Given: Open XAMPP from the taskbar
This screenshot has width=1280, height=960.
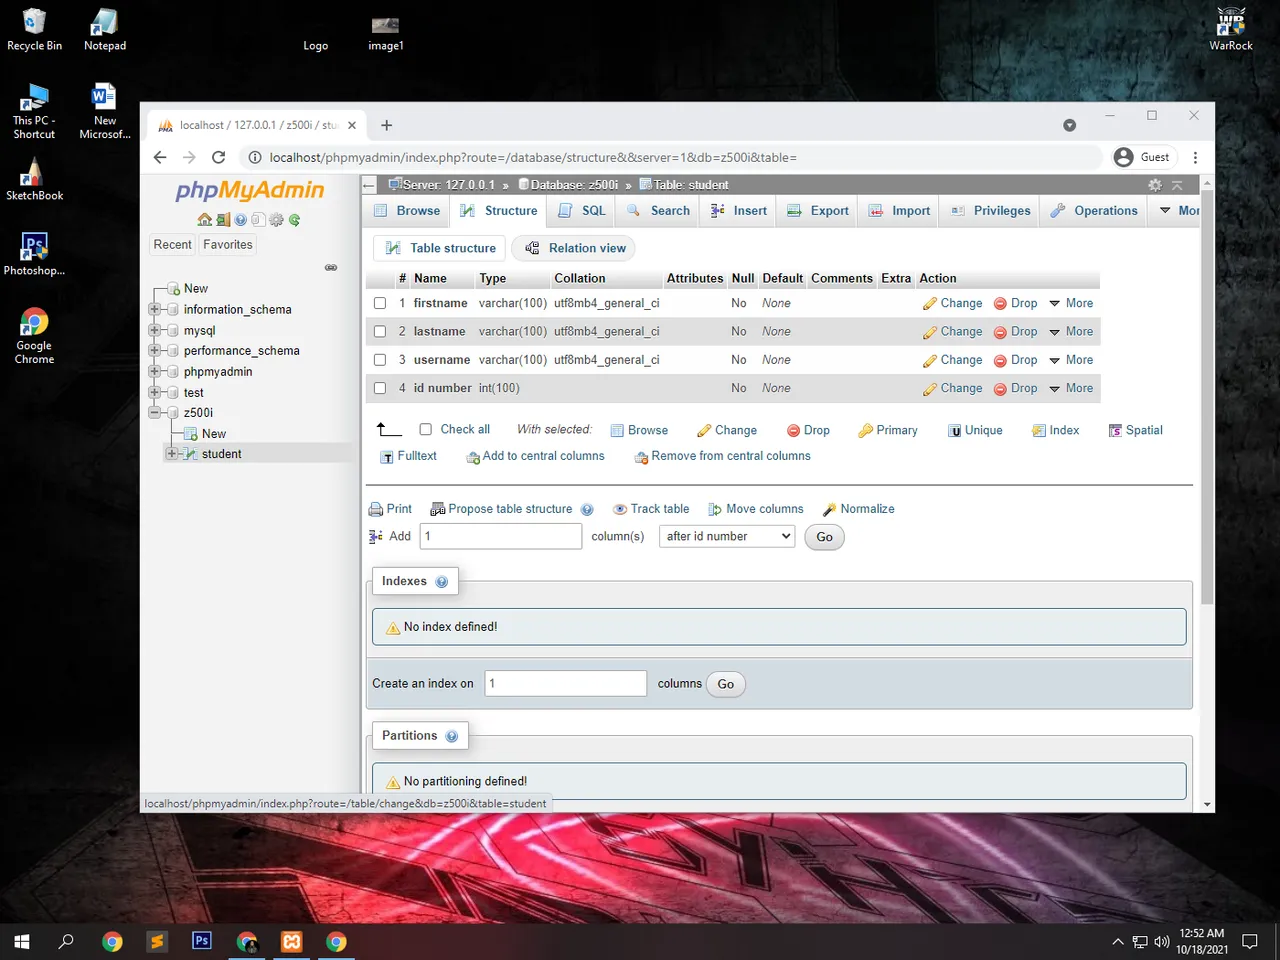Looking at the screenshot, I should (291, 941).
